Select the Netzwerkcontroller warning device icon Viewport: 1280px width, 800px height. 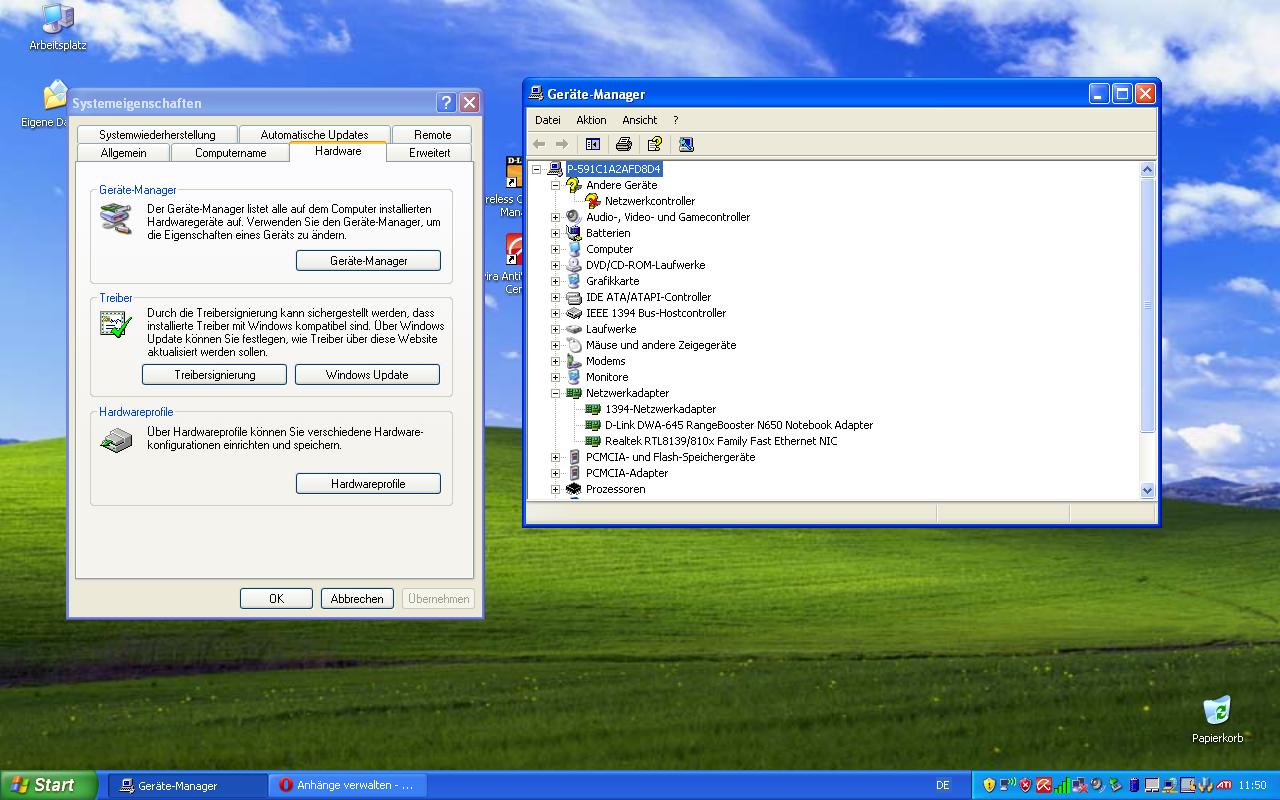(x=593, y=201)
